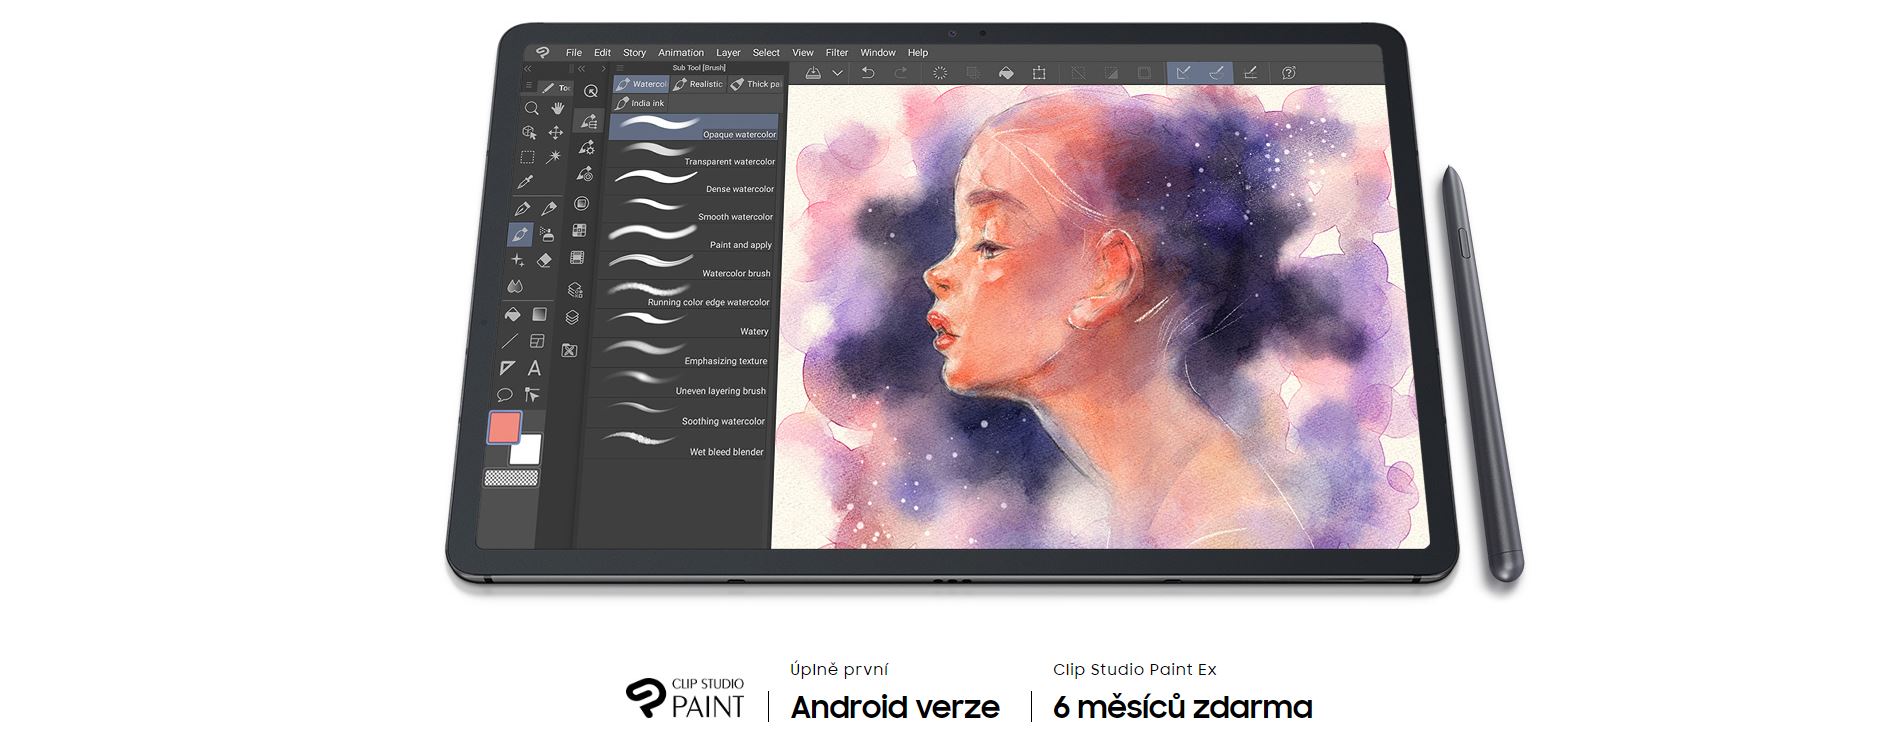
Task: Toggle snap to grid button
Action: 1250,73
